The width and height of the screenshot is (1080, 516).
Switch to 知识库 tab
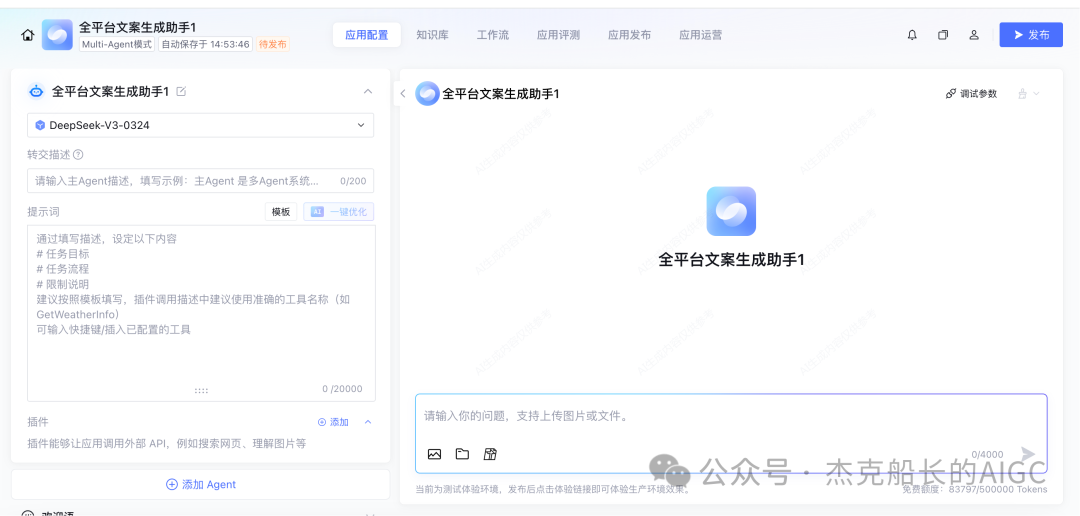point(433,35)
